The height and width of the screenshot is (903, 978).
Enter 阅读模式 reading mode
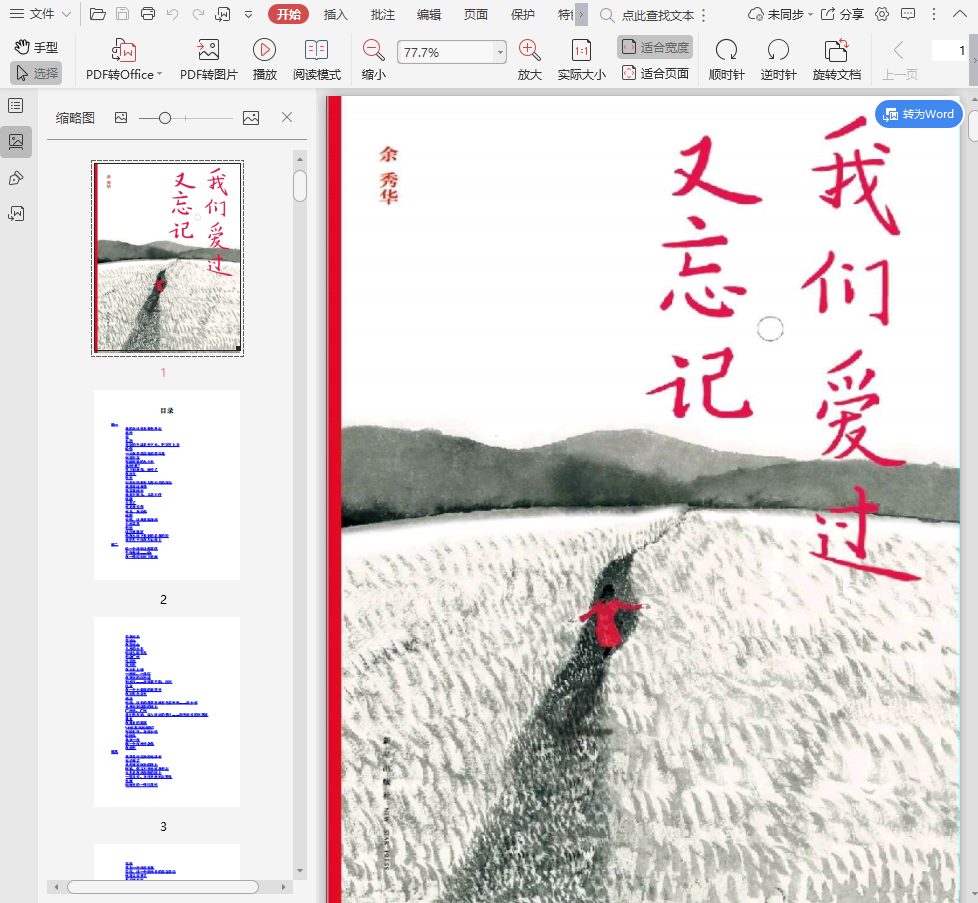pyautogui.click(x=317, y=60)
